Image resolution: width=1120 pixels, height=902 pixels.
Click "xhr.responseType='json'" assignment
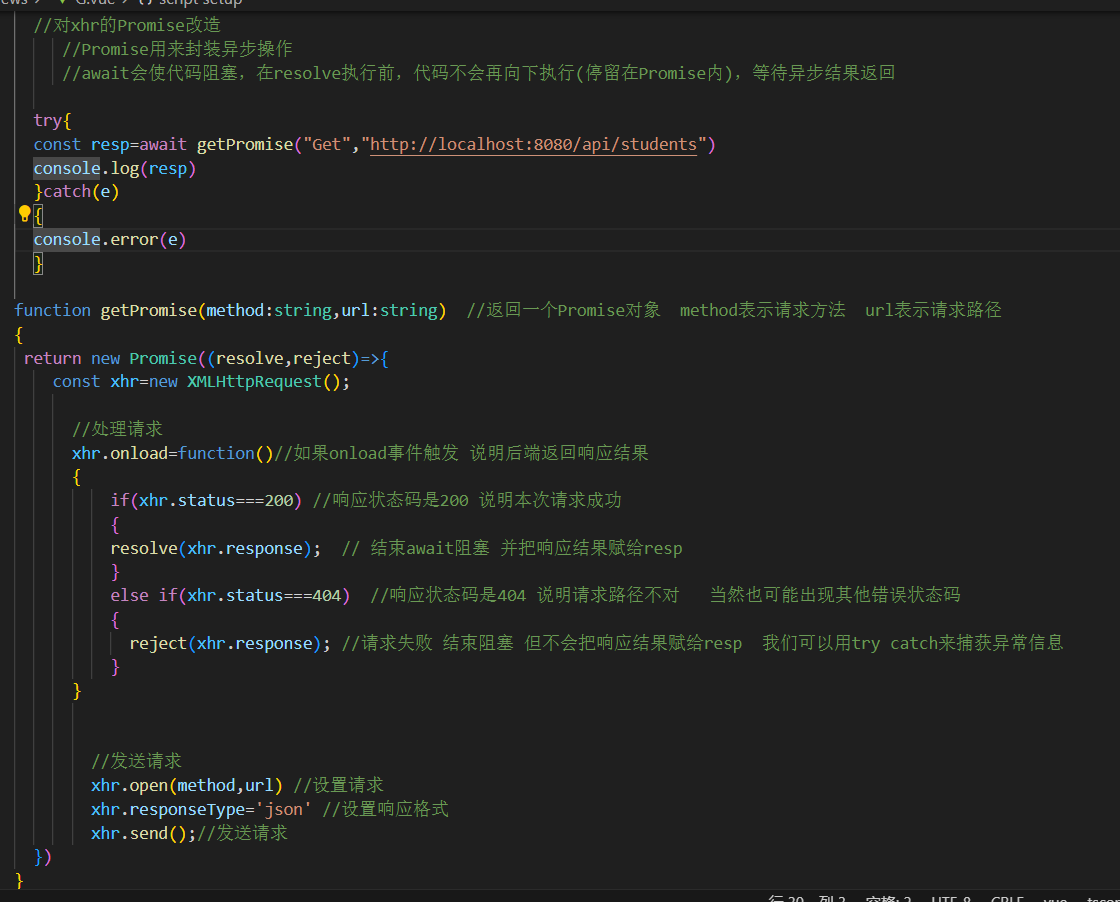[x=201, y=809]
